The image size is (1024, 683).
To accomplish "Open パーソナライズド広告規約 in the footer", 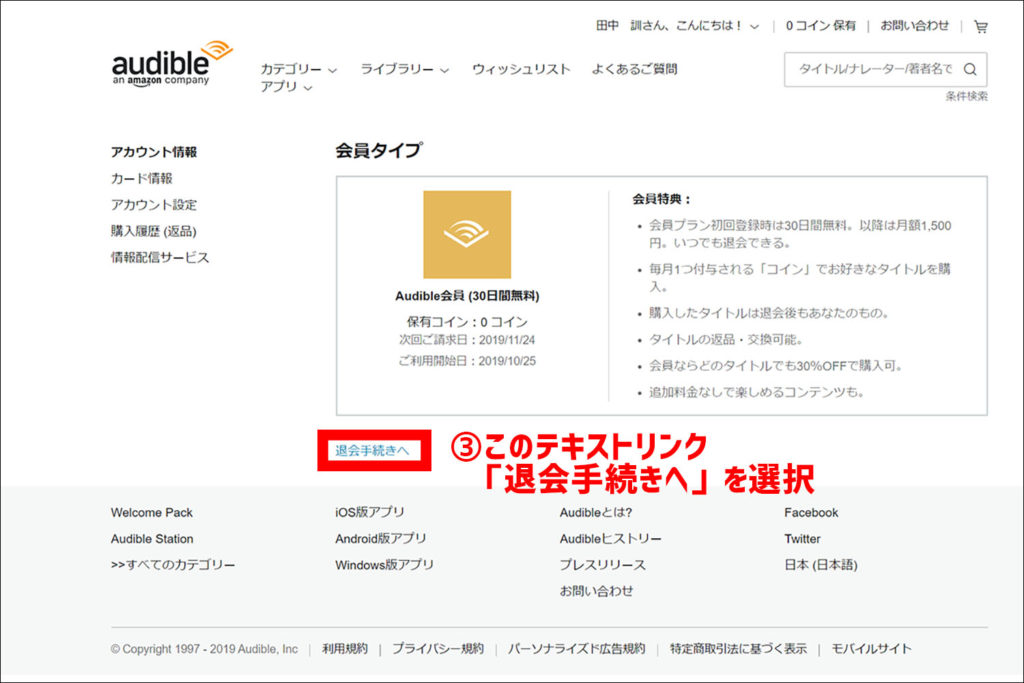I will click(x=576, y=649).
